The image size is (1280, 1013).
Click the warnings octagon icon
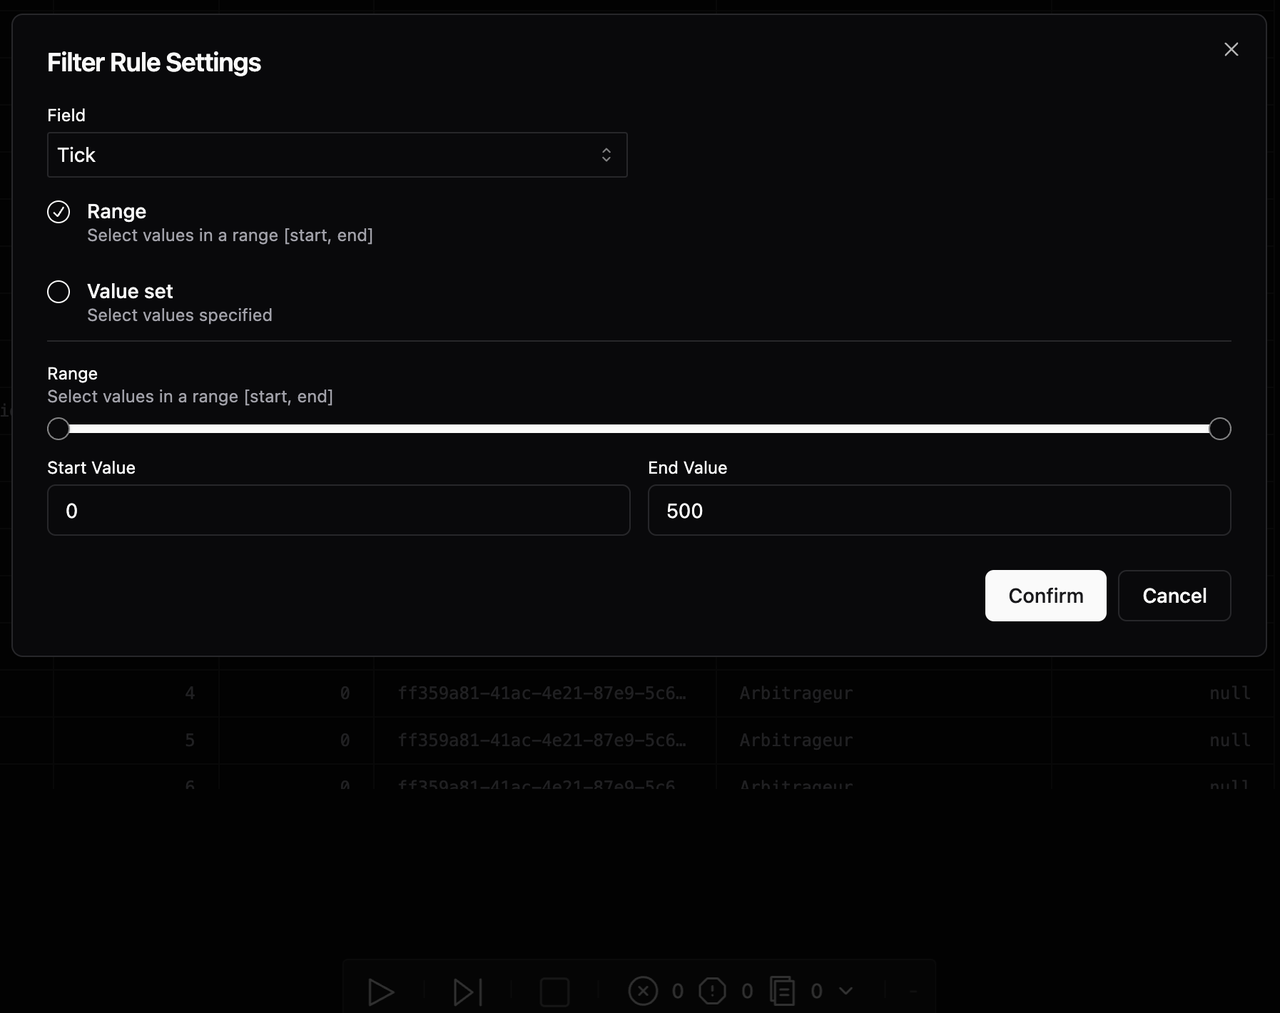(712, 991)
